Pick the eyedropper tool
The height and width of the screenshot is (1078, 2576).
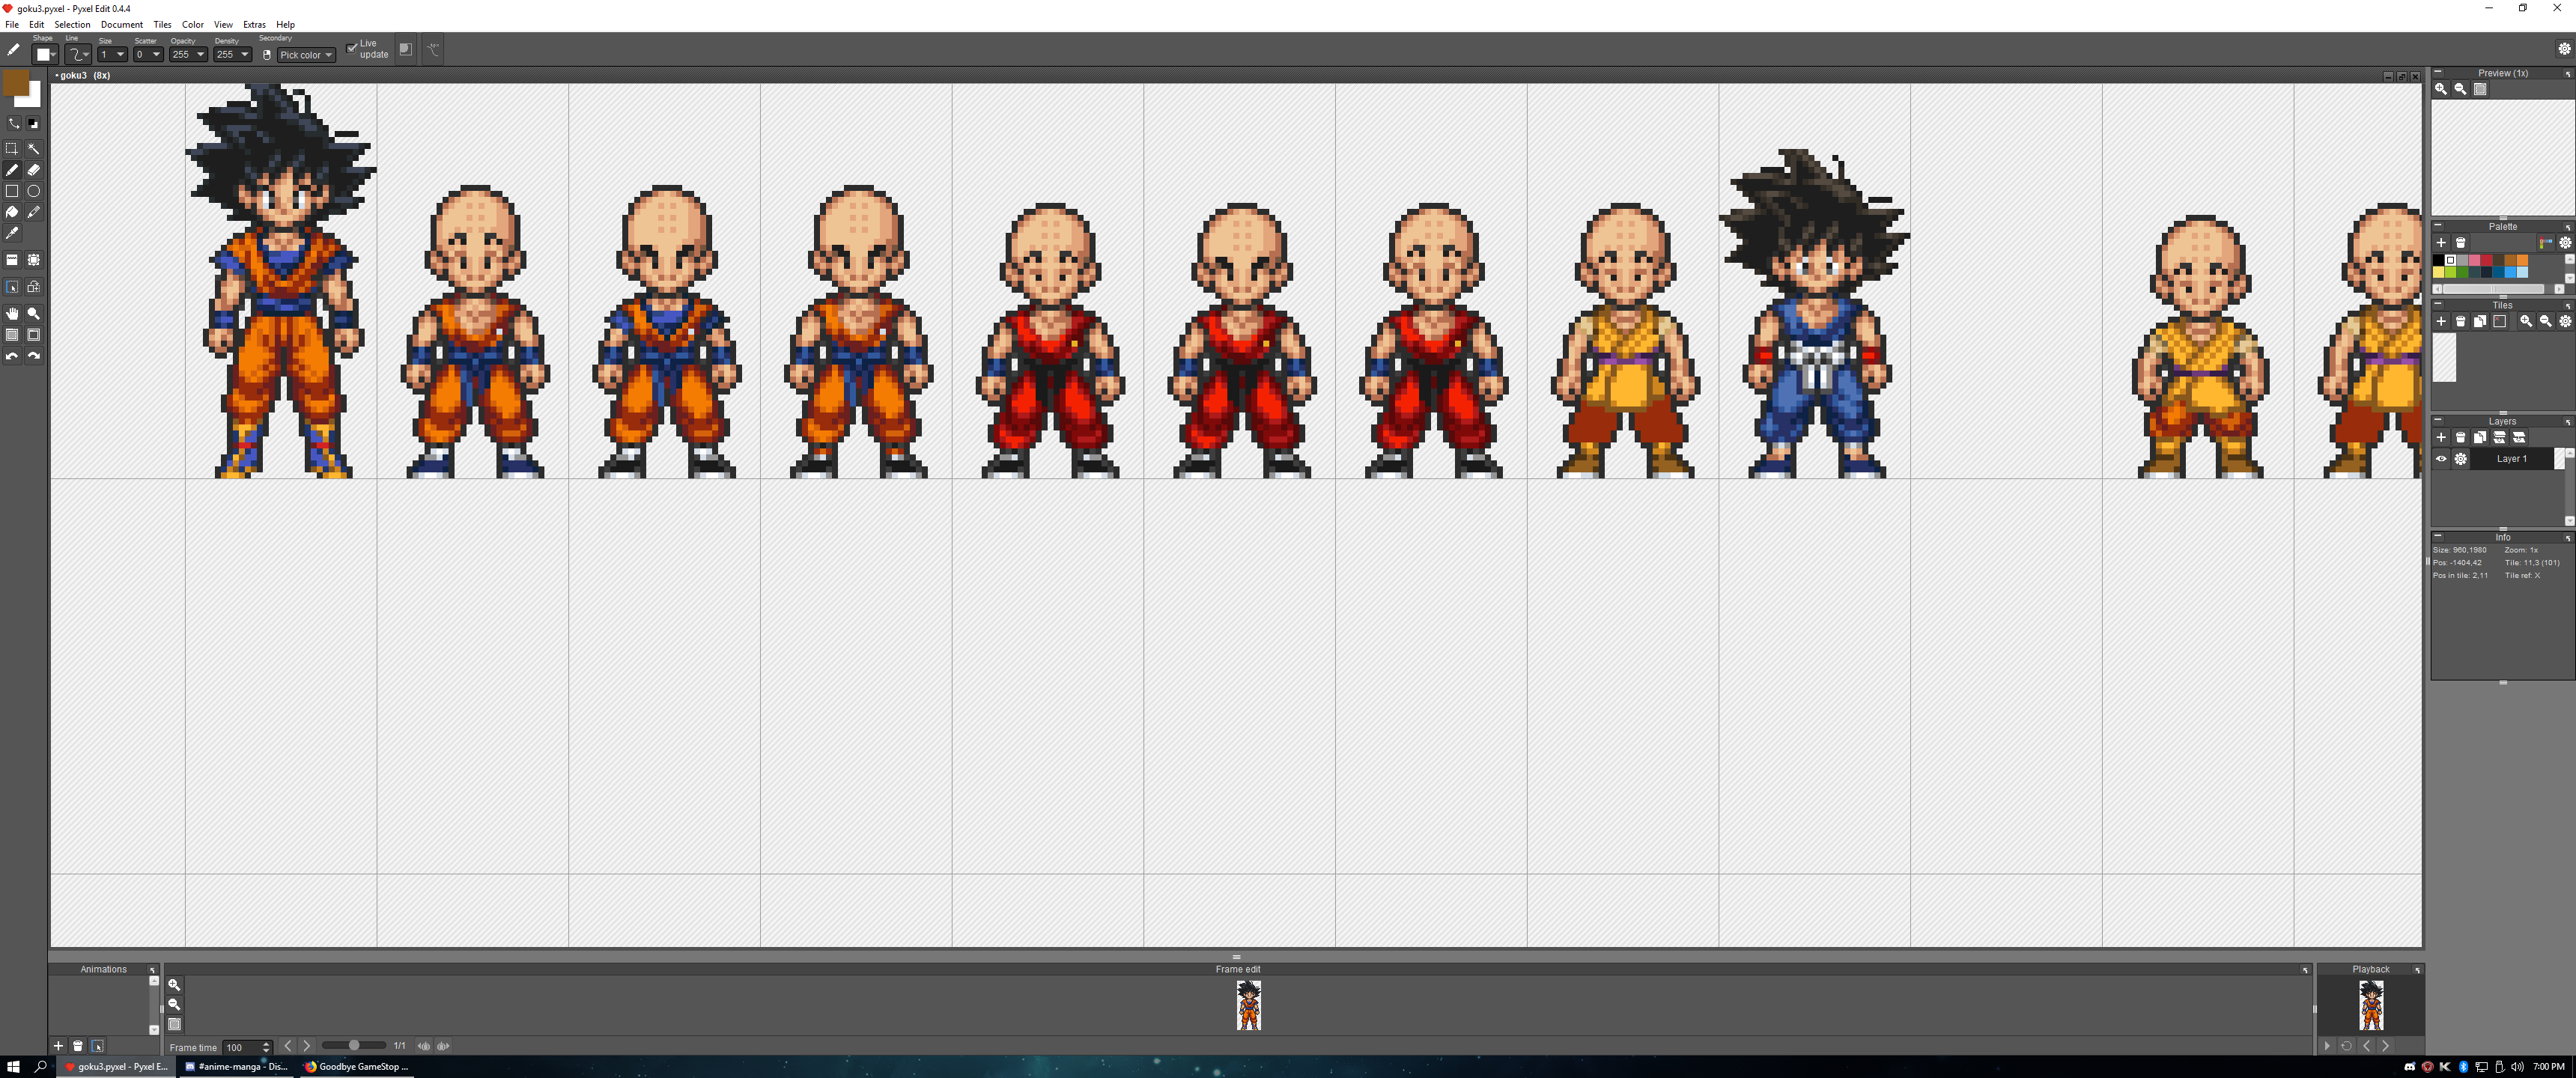[x=12, y=233]
